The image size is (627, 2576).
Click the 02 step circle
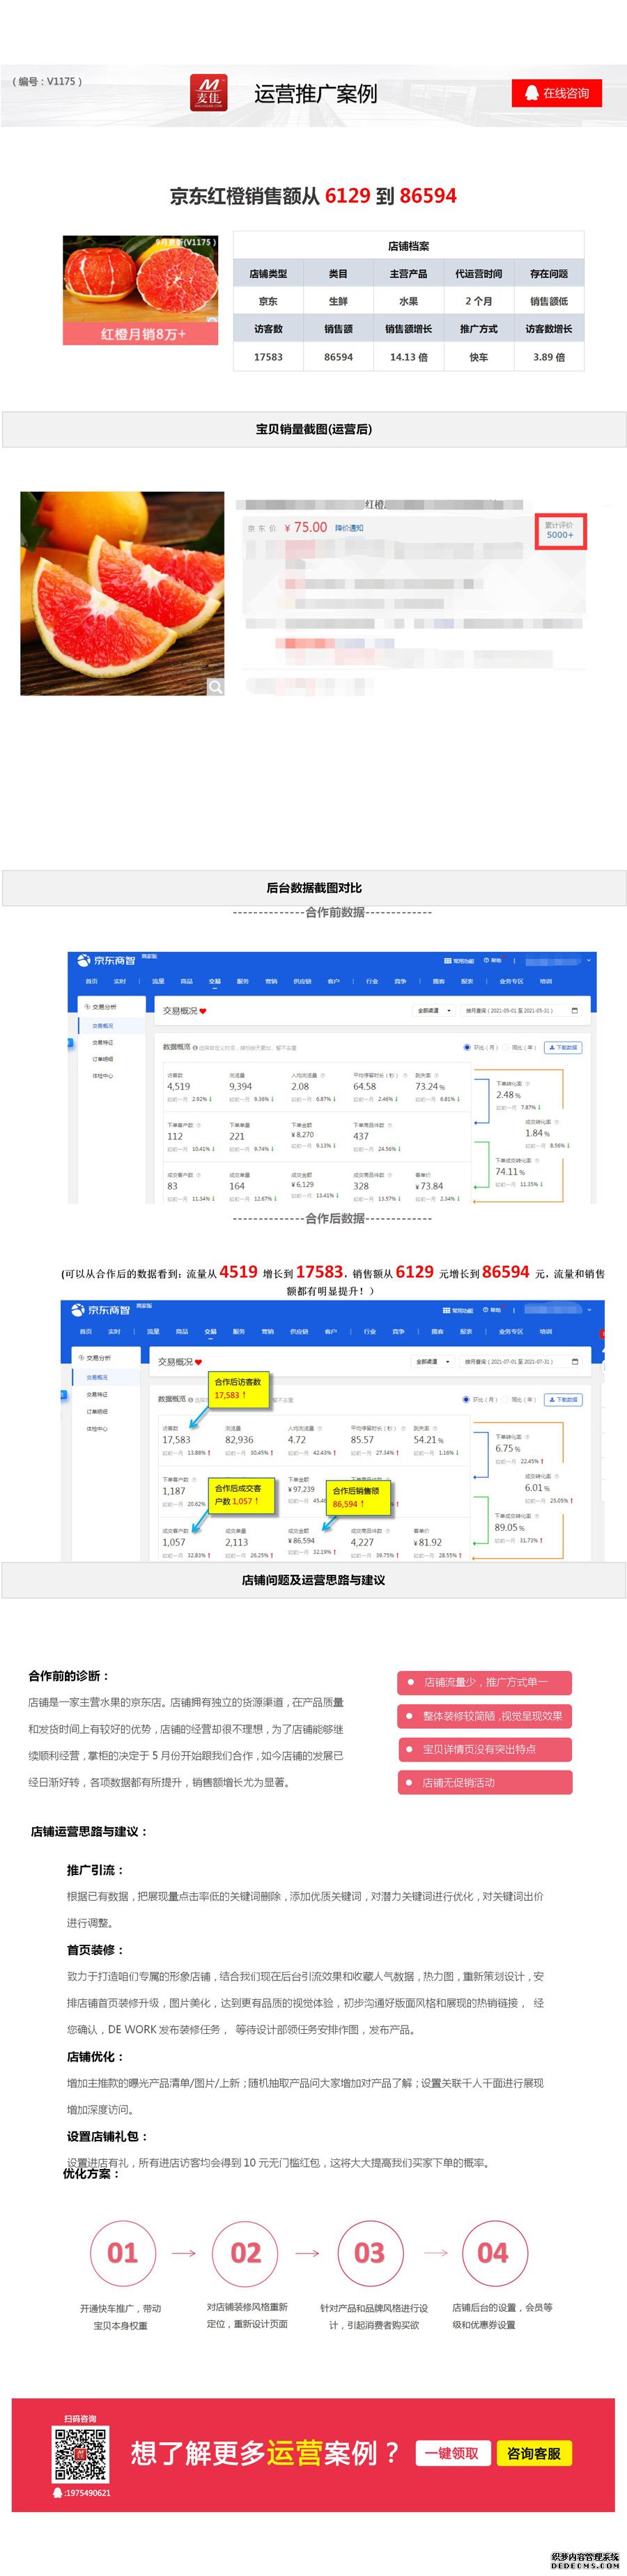point(245,2253)
